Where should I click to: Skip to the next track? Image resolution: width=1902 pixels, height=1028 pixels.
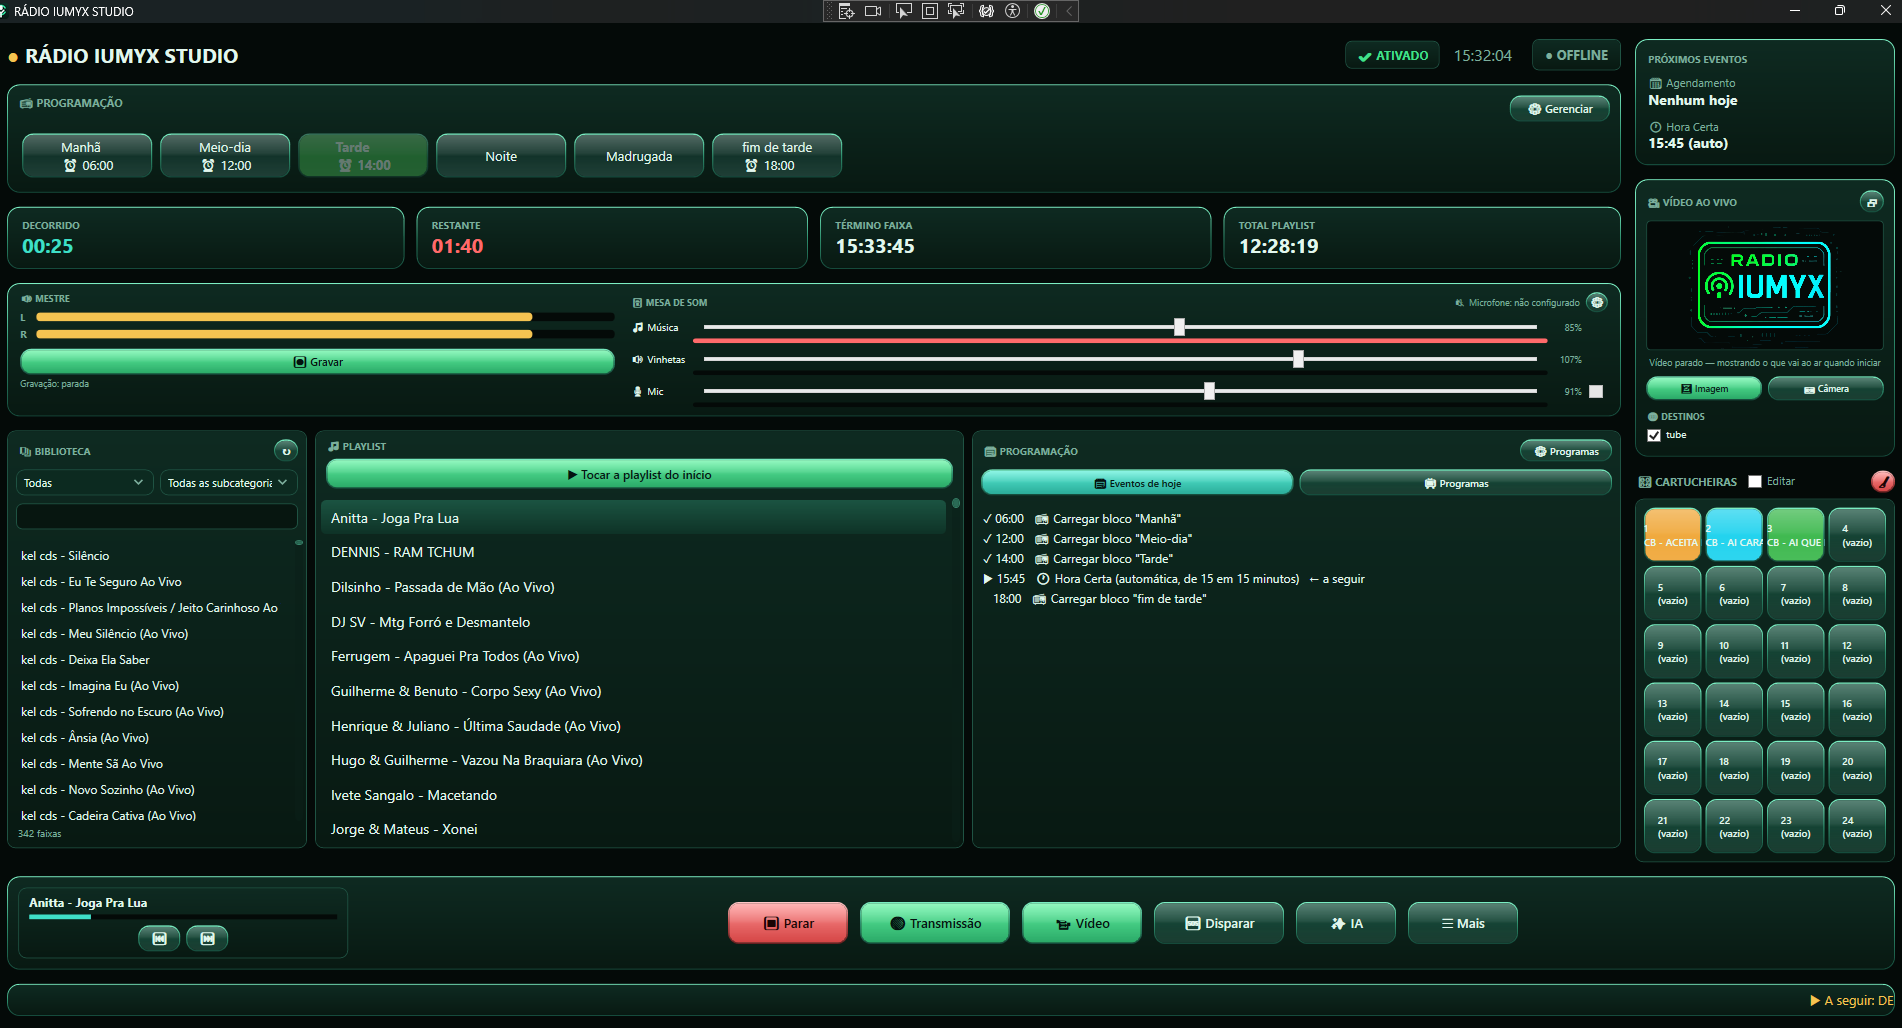pyautogui.click(x=207, y=938)
